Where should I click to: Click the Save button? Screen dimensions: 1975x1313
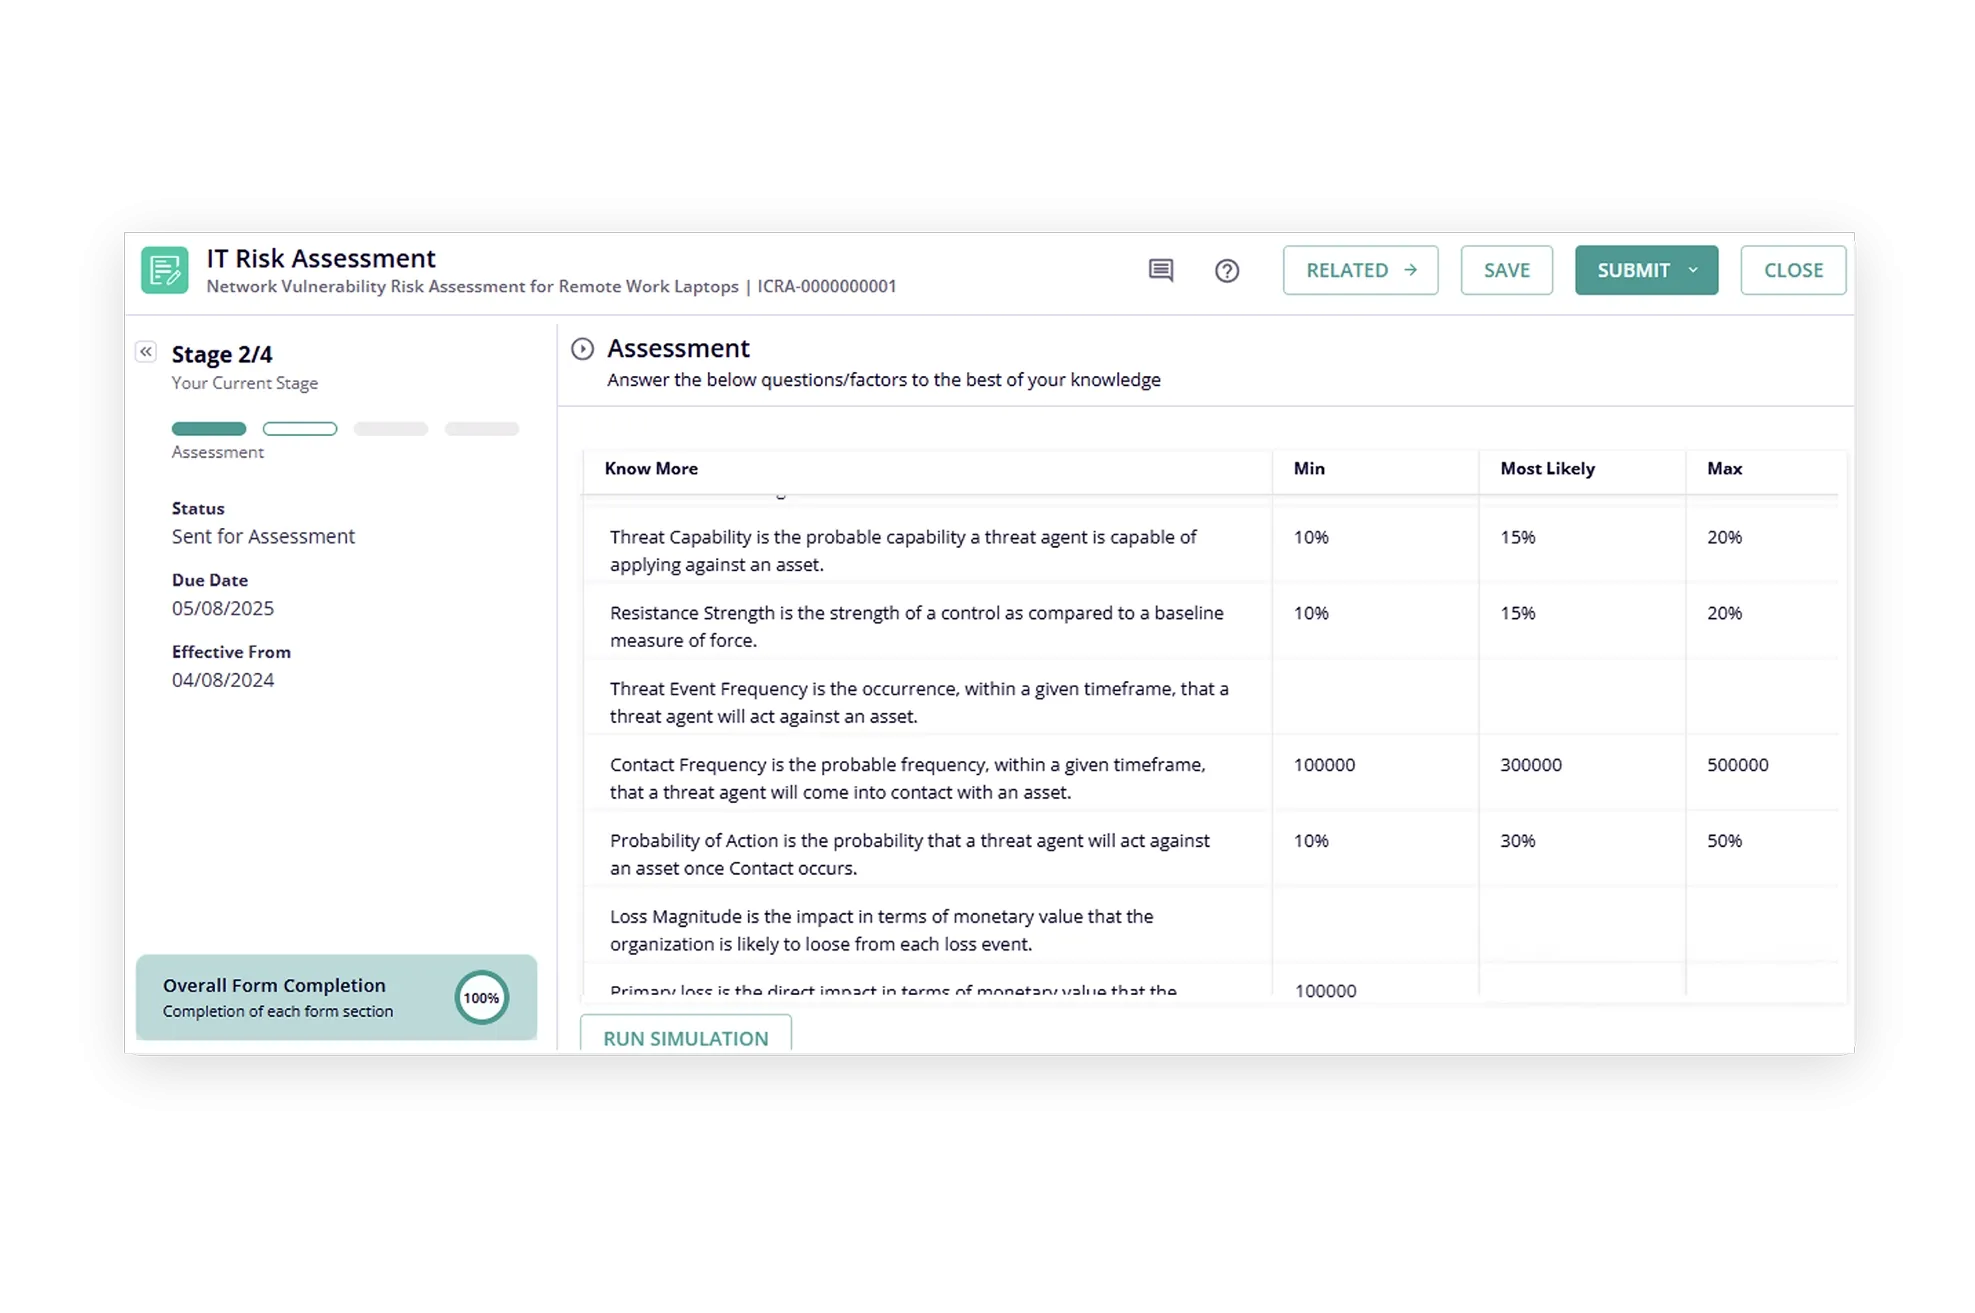pos(1506,270)
